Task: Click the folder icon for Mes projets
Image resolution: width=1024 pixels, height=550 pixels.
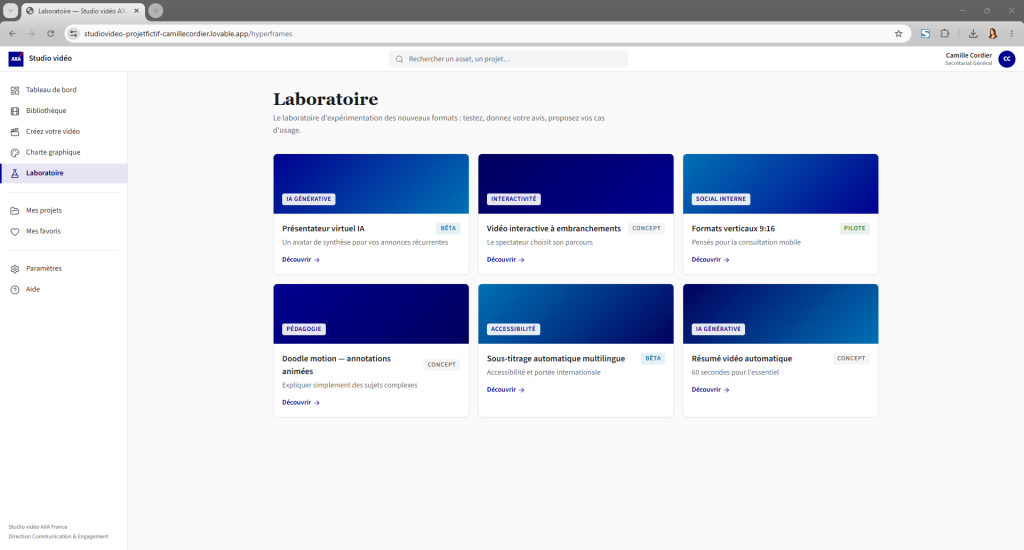Action: click(14, 210)
